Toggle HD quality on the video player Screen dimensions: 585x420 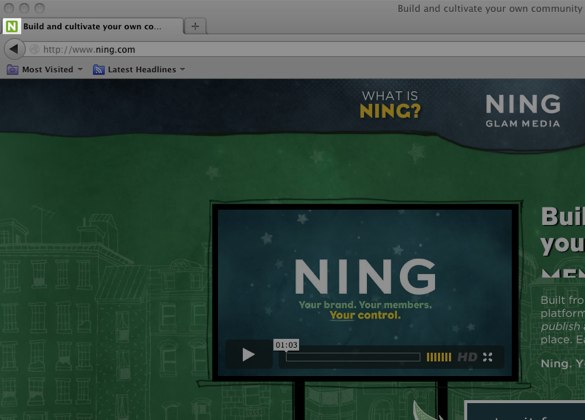[x=467, y=357]
